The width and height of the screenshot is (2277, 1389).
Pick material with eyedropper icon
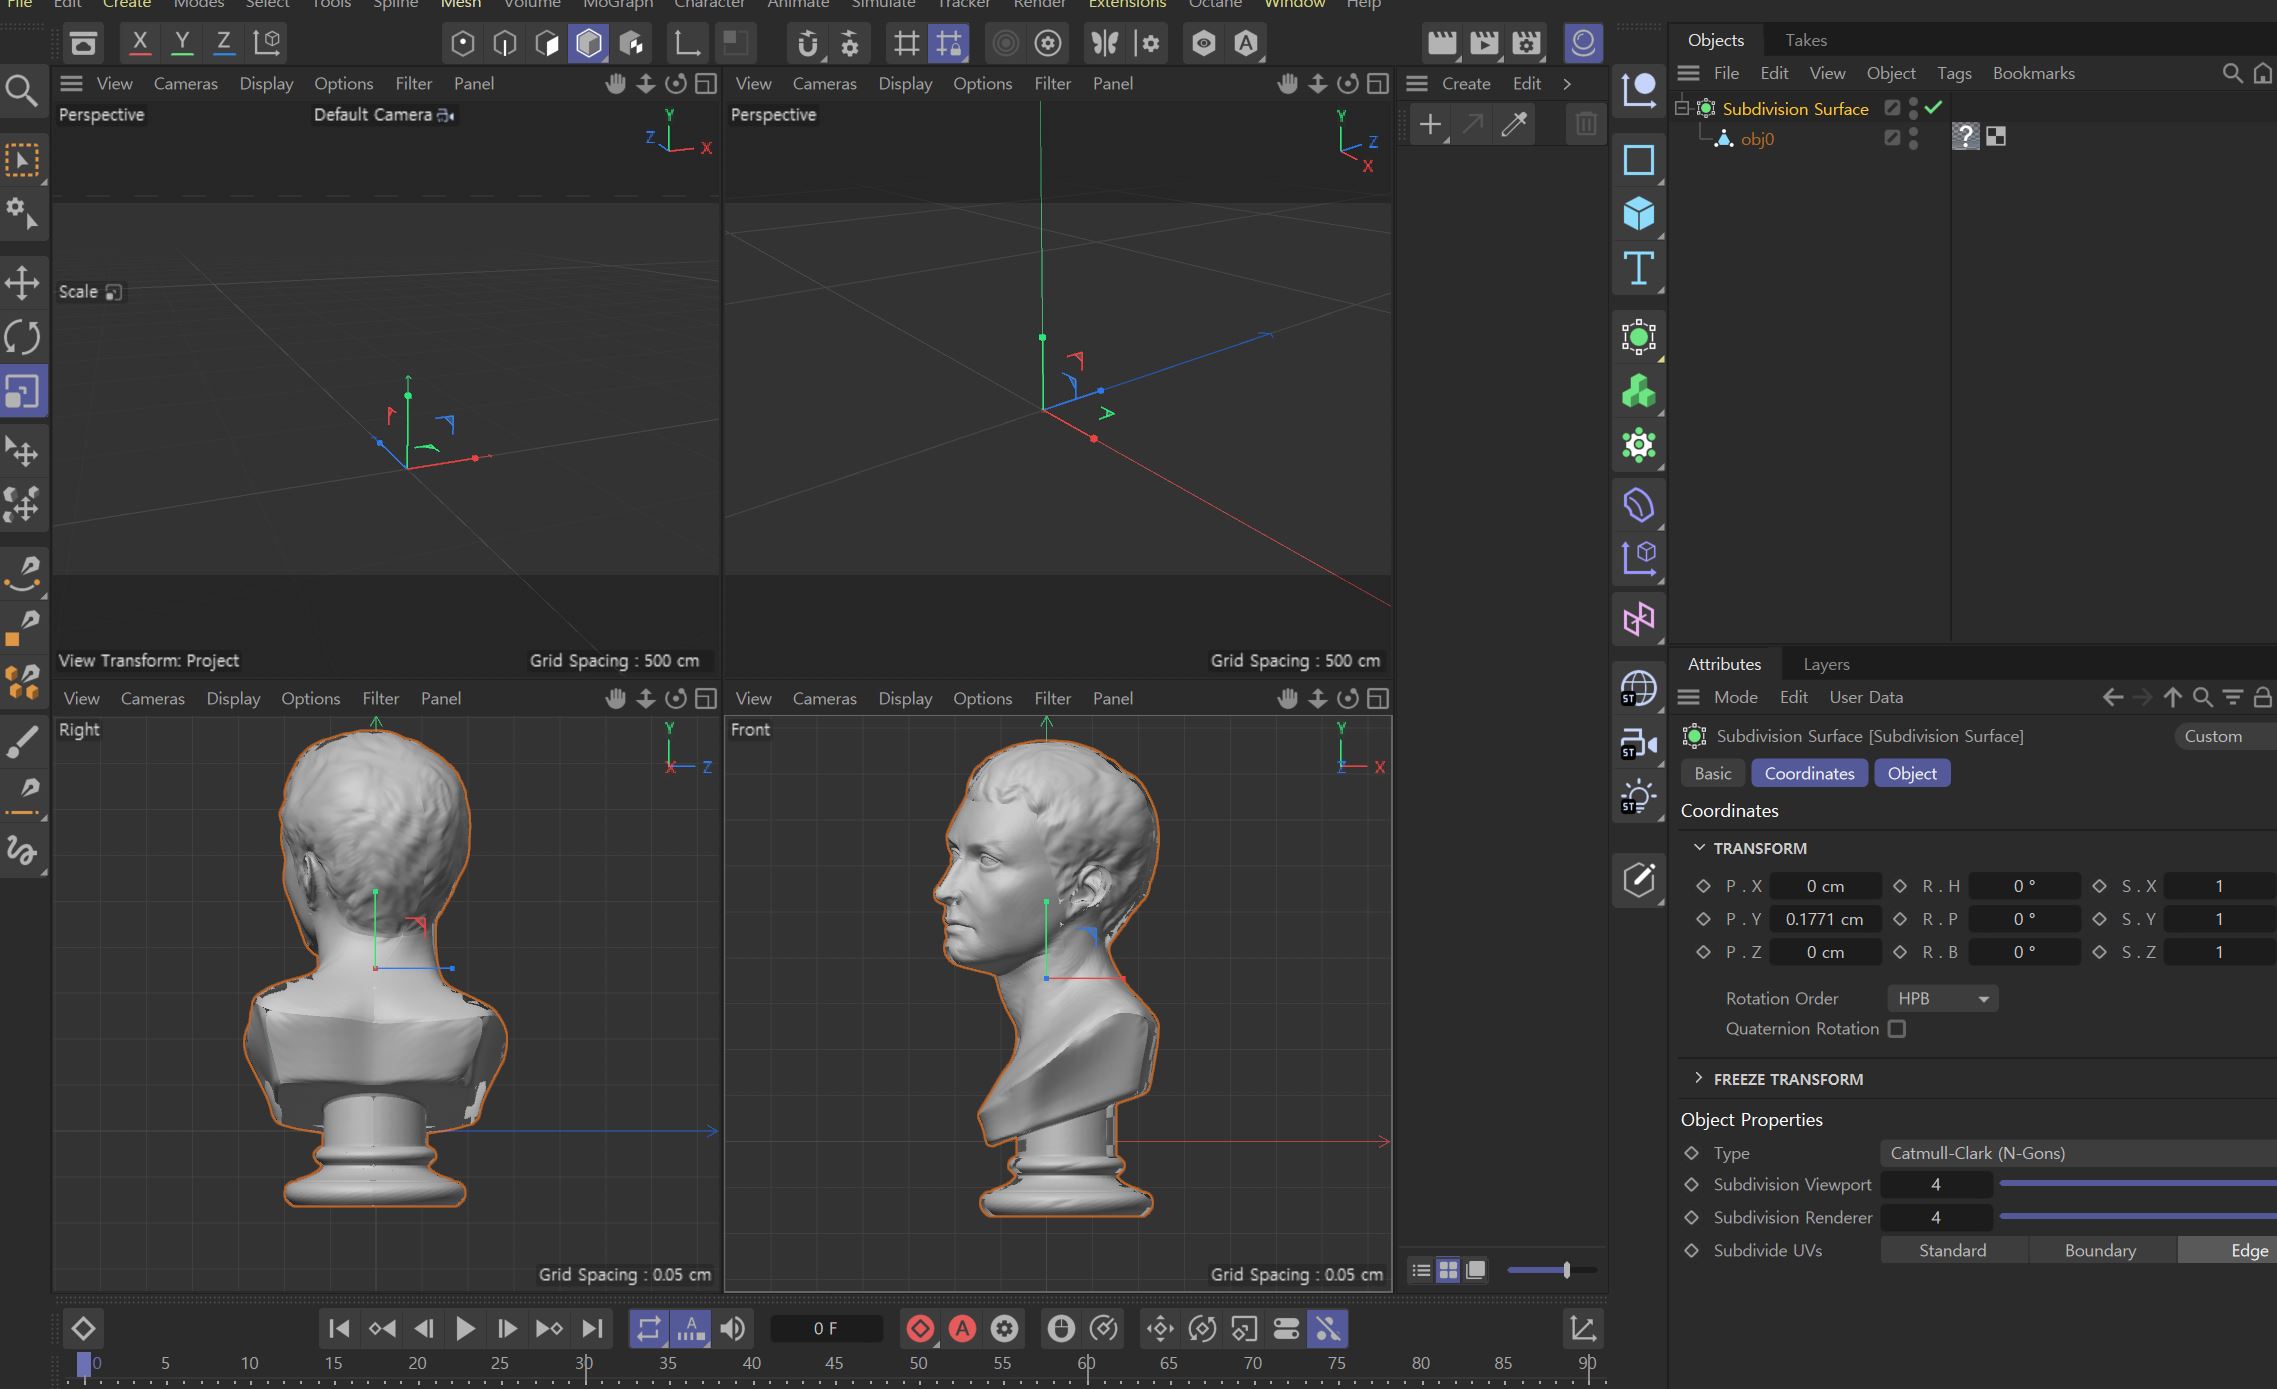coord(1515,124)
